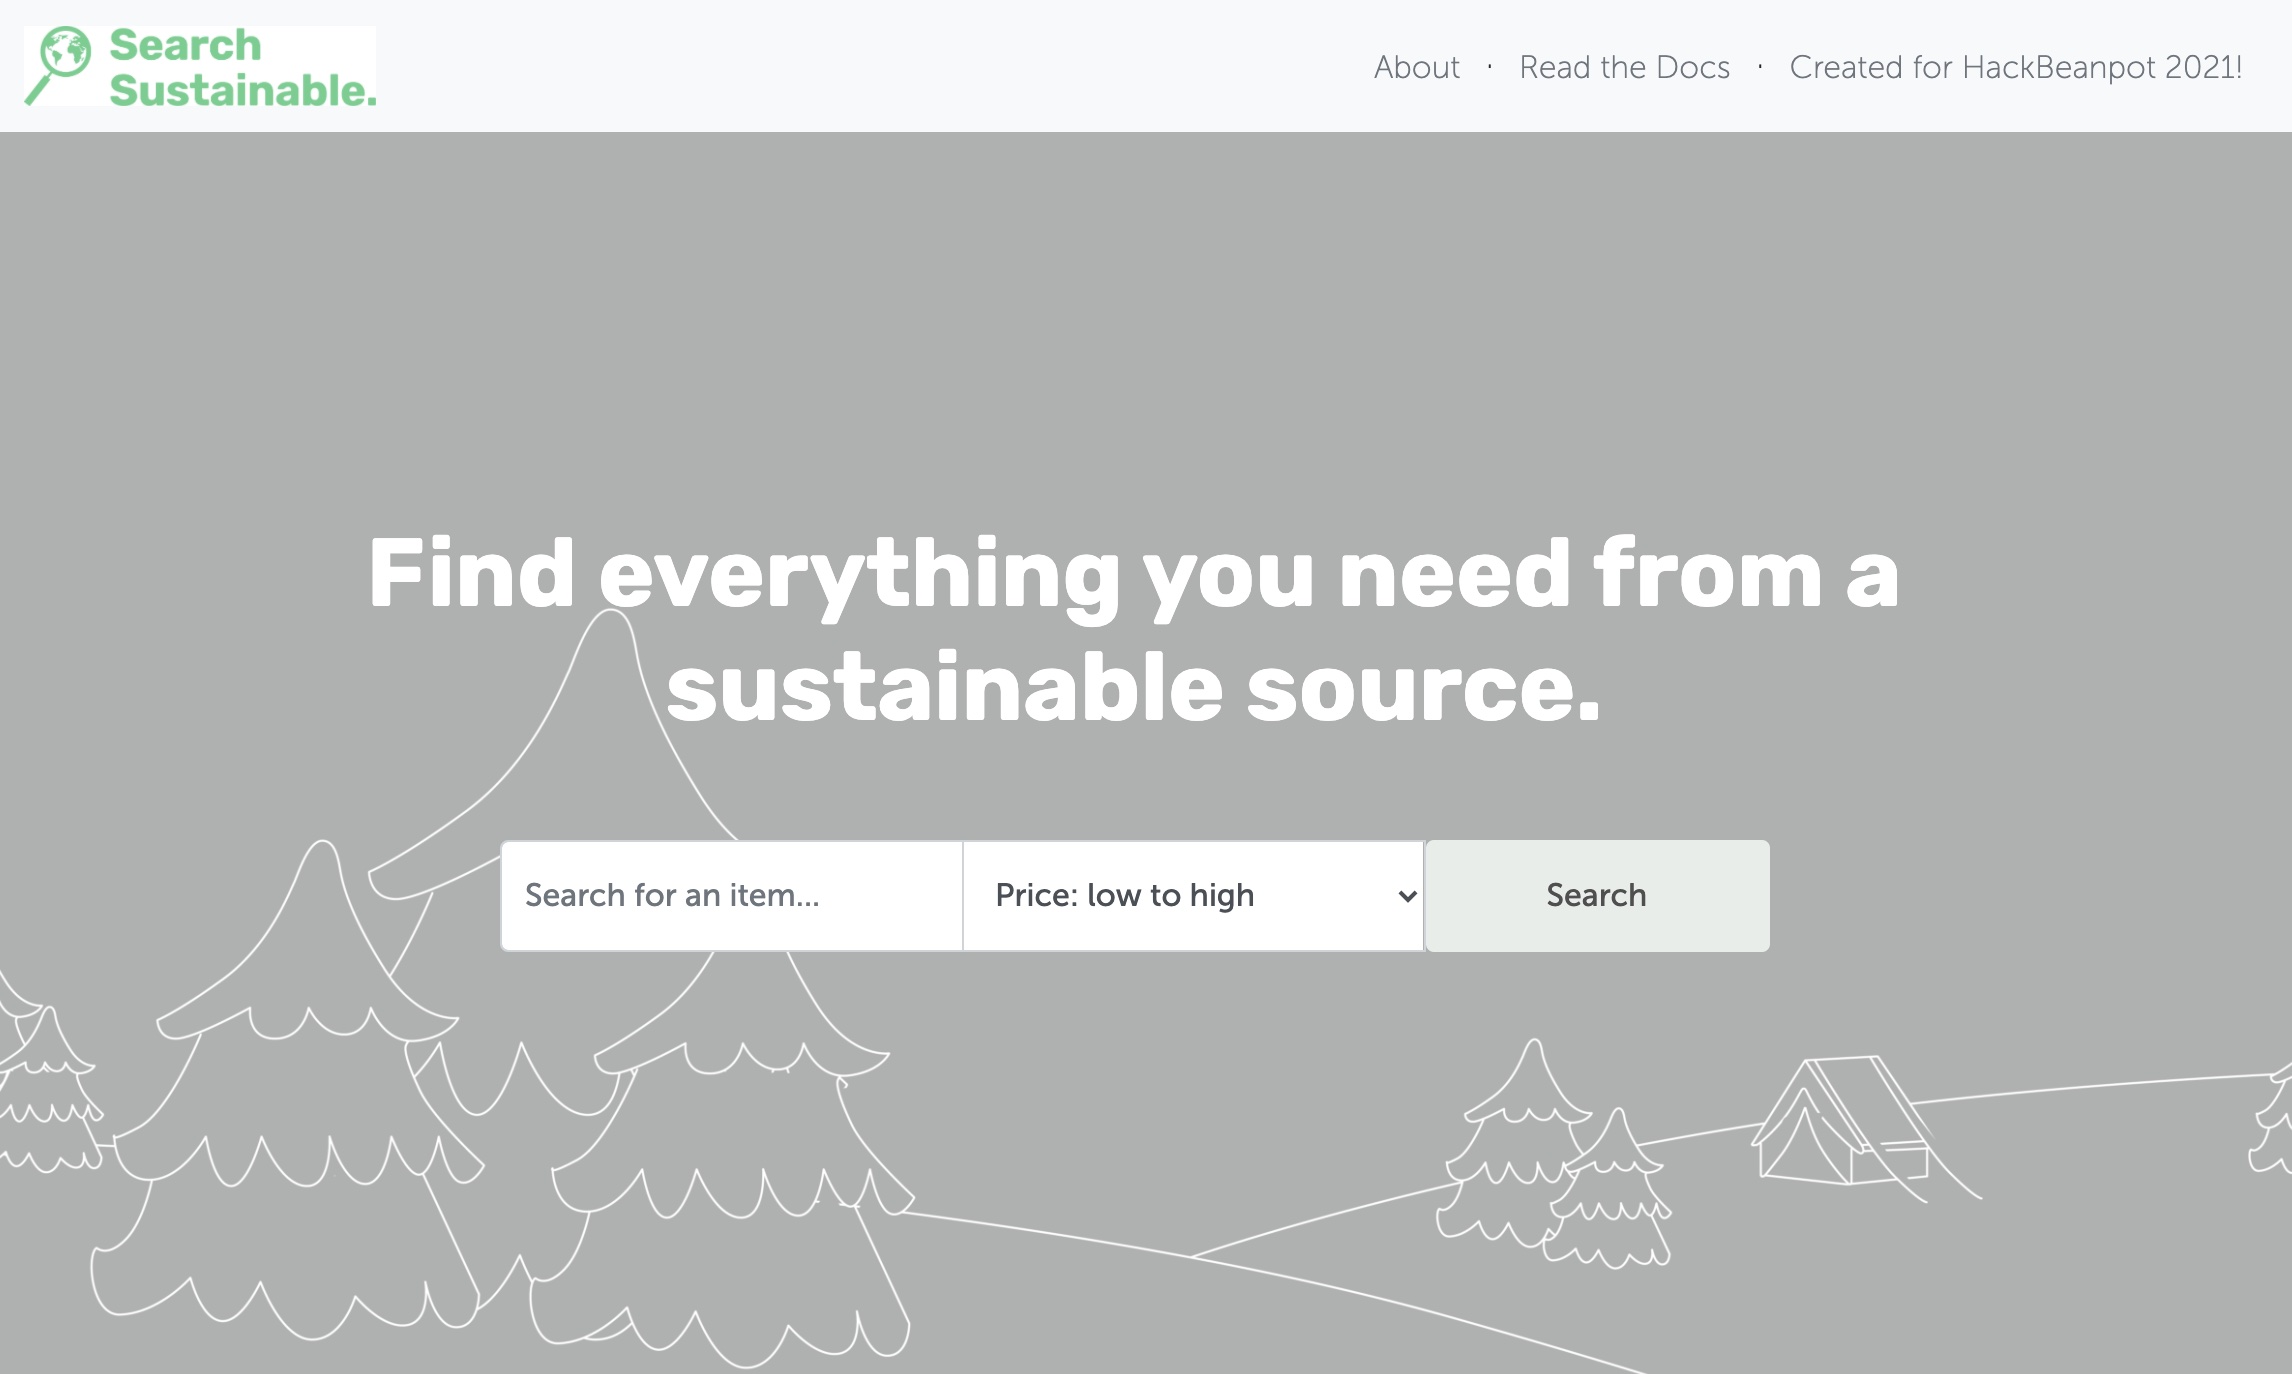Viewport: 2292px width, 1374px height.
Task: Click the dot separator after Read the Docs
Action: click(x=1759, y=67)
